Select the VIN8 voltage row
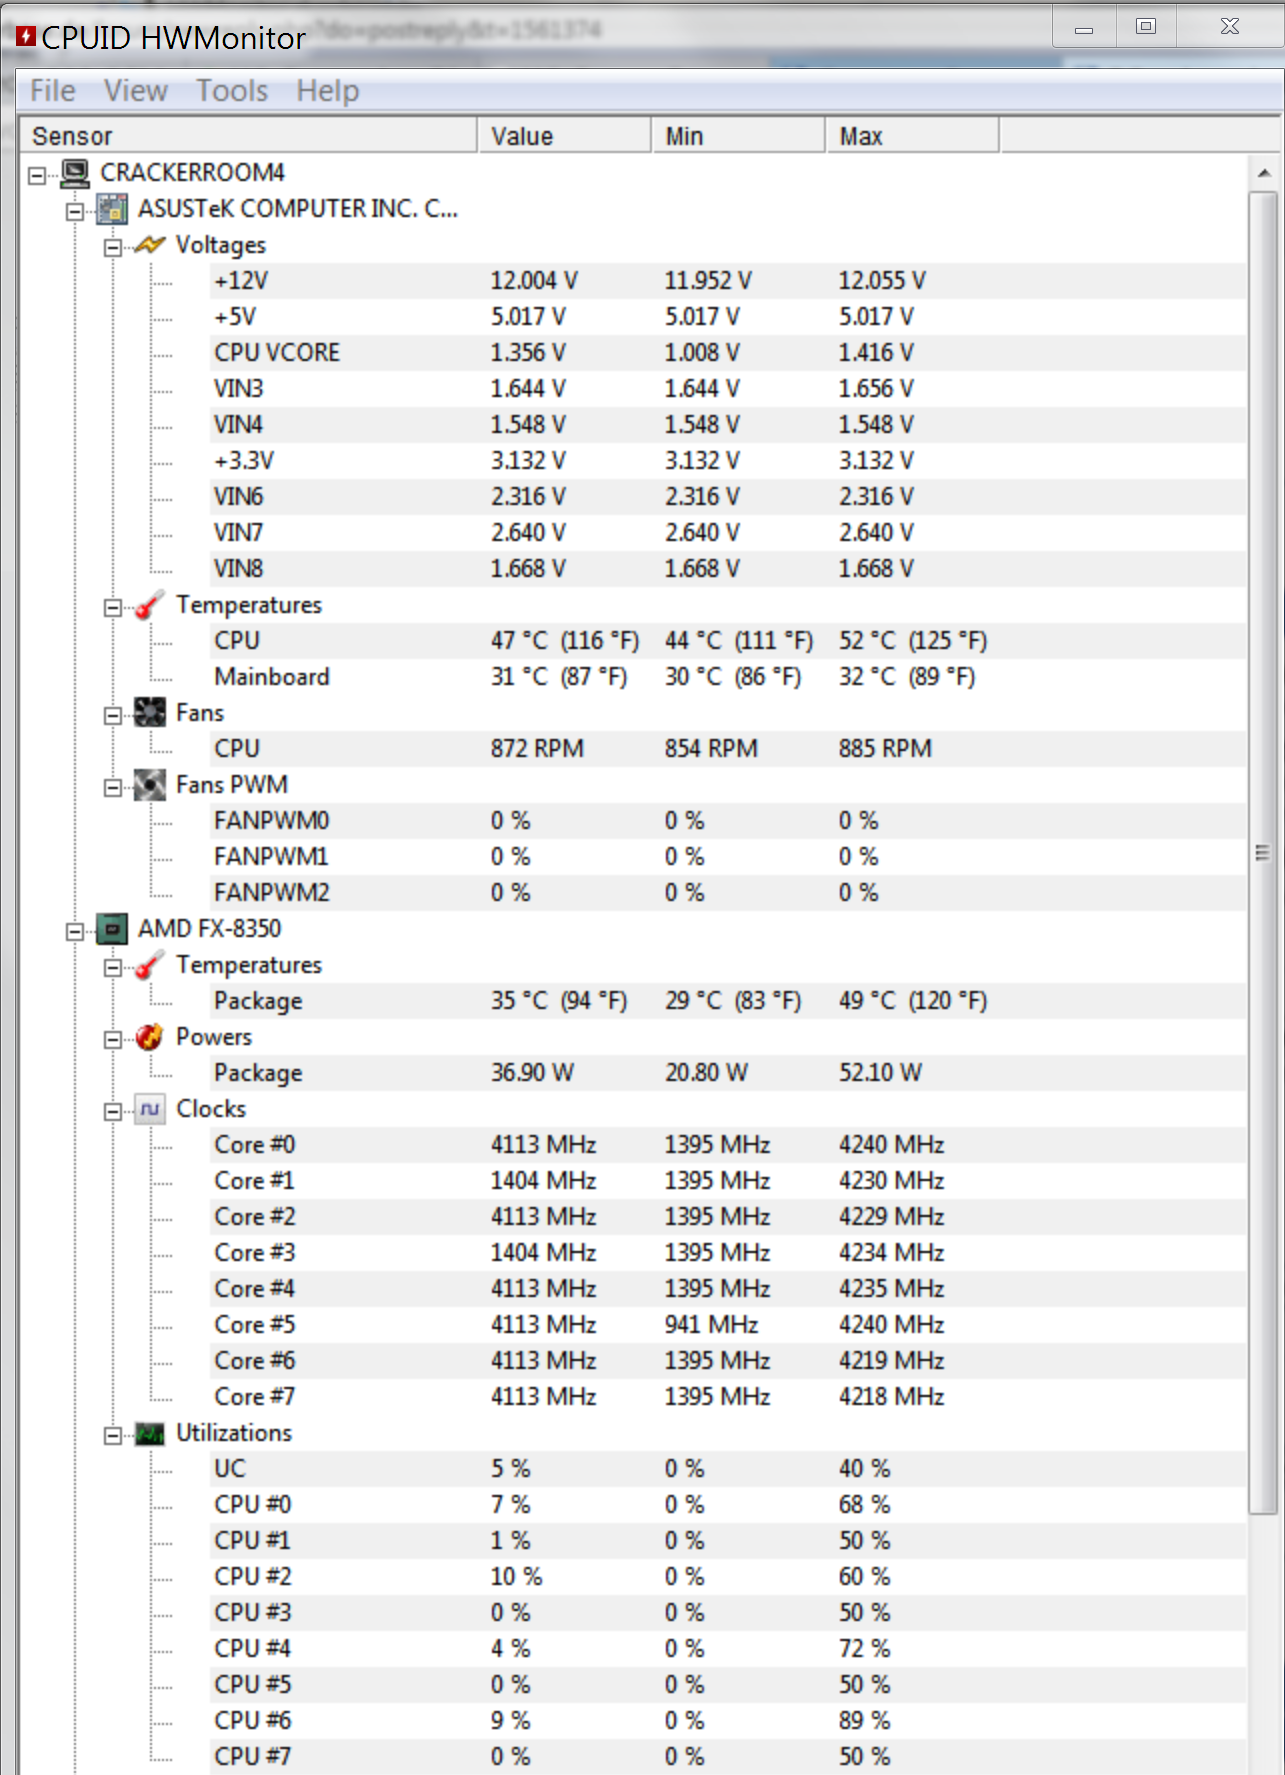 [728, 569]
